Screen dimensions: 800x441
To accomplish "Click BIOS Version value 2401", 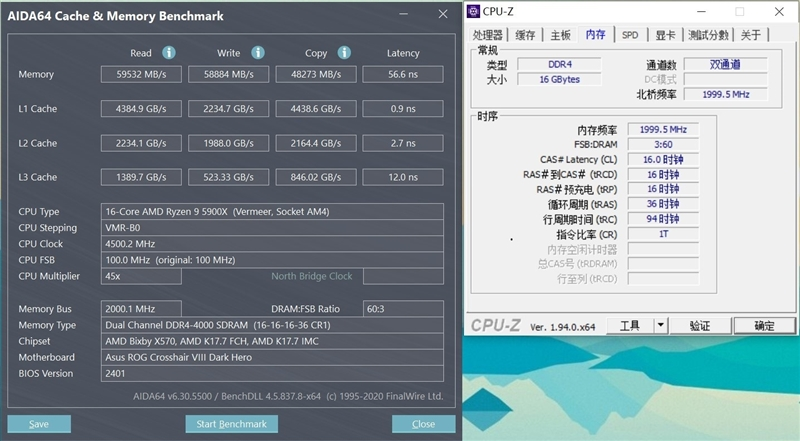I will [x=272, y=373].
